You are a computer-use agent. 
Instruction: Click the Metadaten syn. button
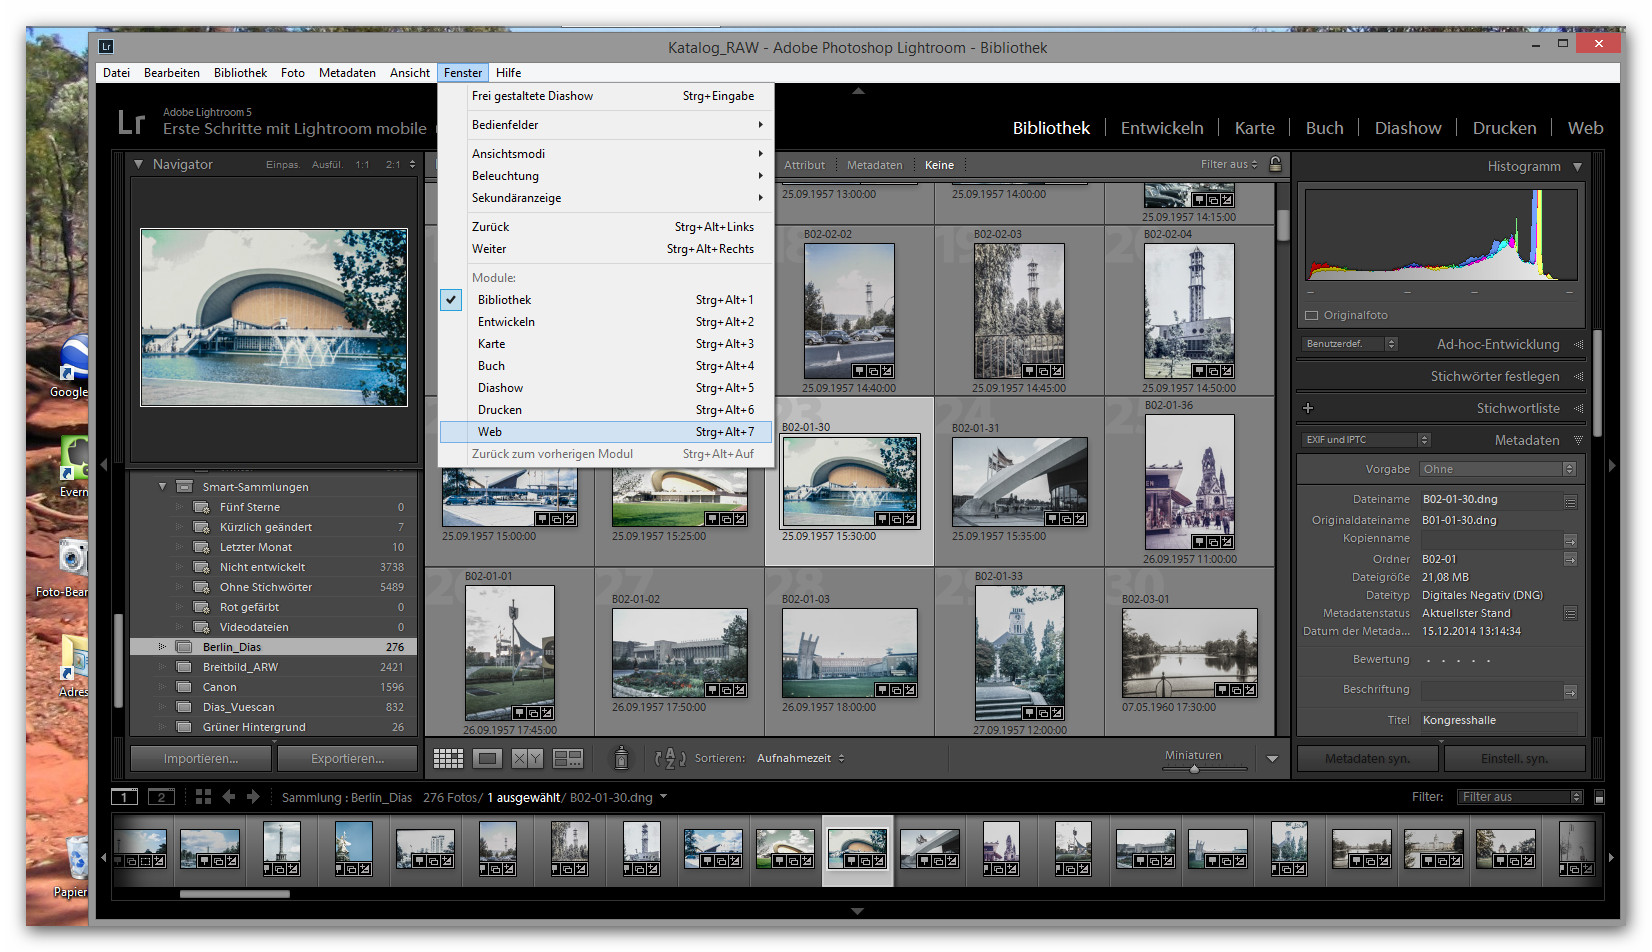[x=1367, y=759]
